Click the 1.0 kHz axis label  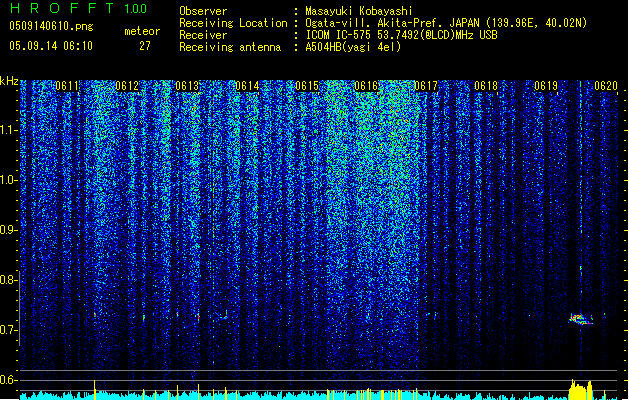pyautogui.click(x=9, y=180)
